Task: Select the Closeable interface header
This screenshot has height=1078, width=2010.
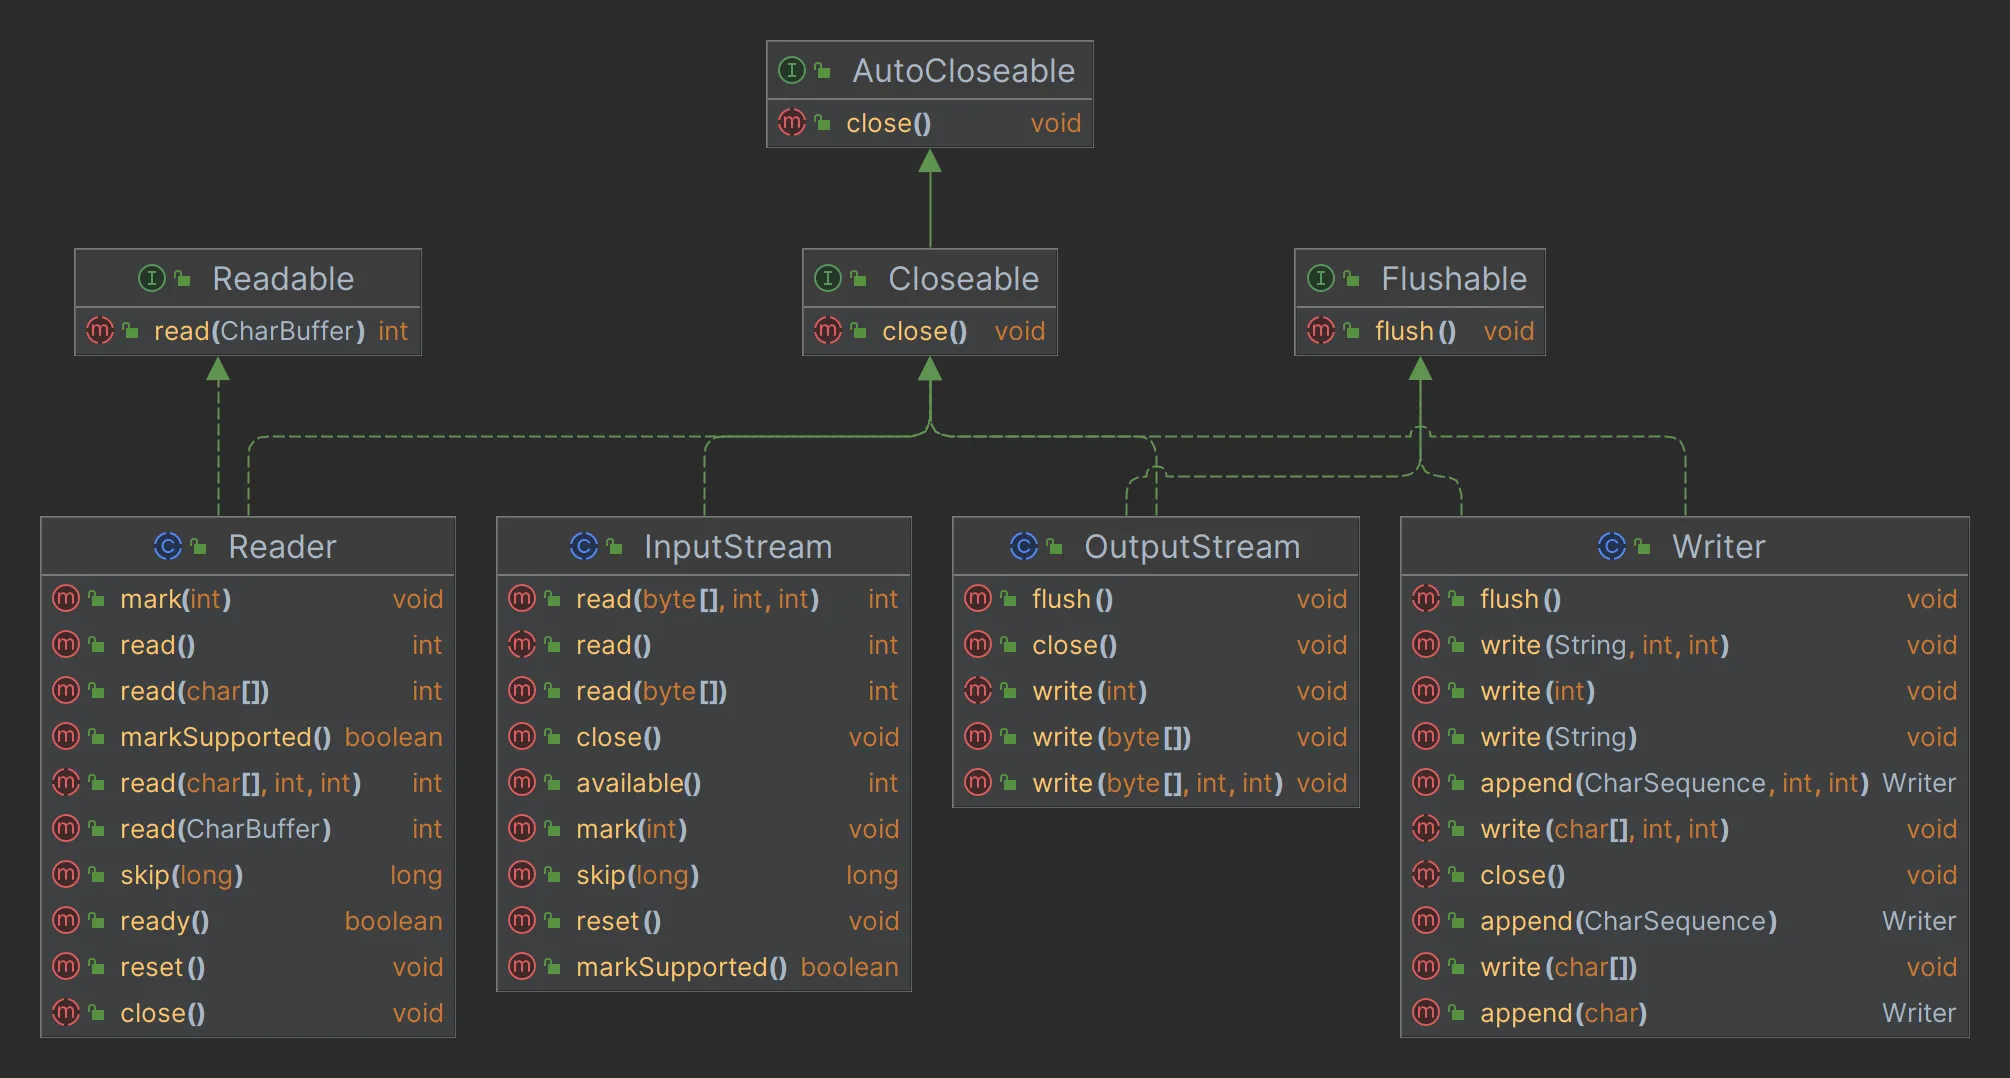Action: pyautogui.click(x=962, y=278)
